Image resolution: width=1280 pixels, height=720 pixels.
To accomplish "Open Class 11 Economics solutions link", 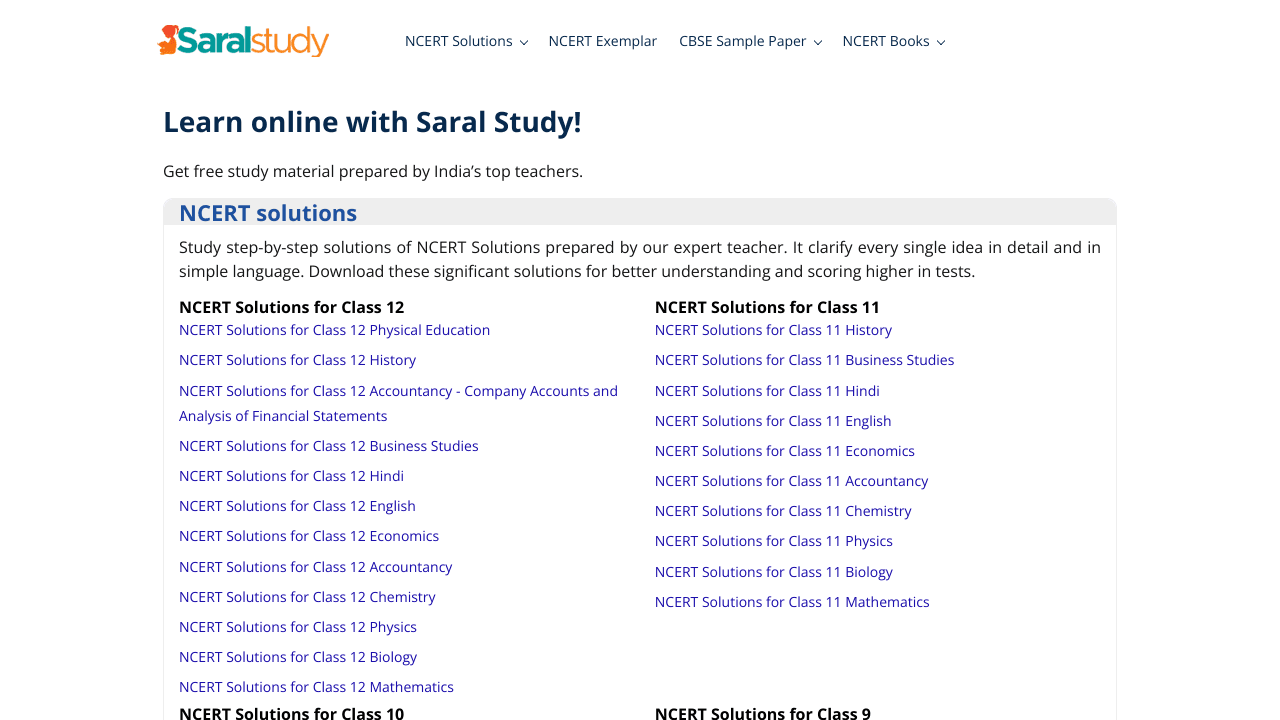I will [x=785, y=451].
